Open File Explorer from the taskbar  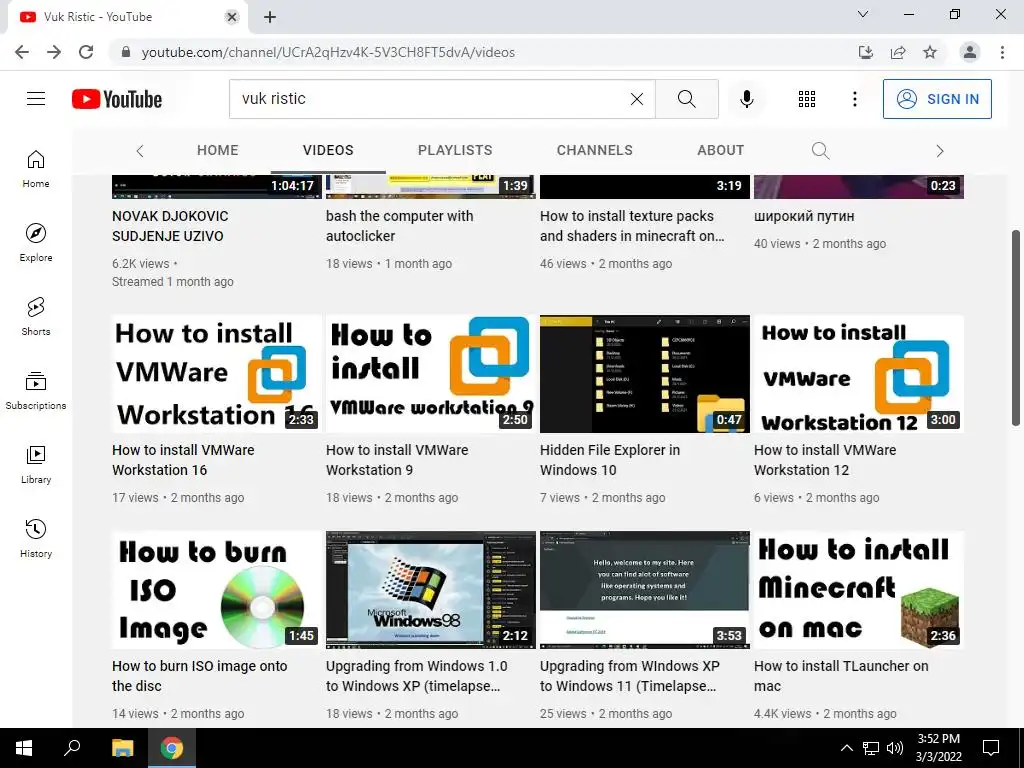122,748
